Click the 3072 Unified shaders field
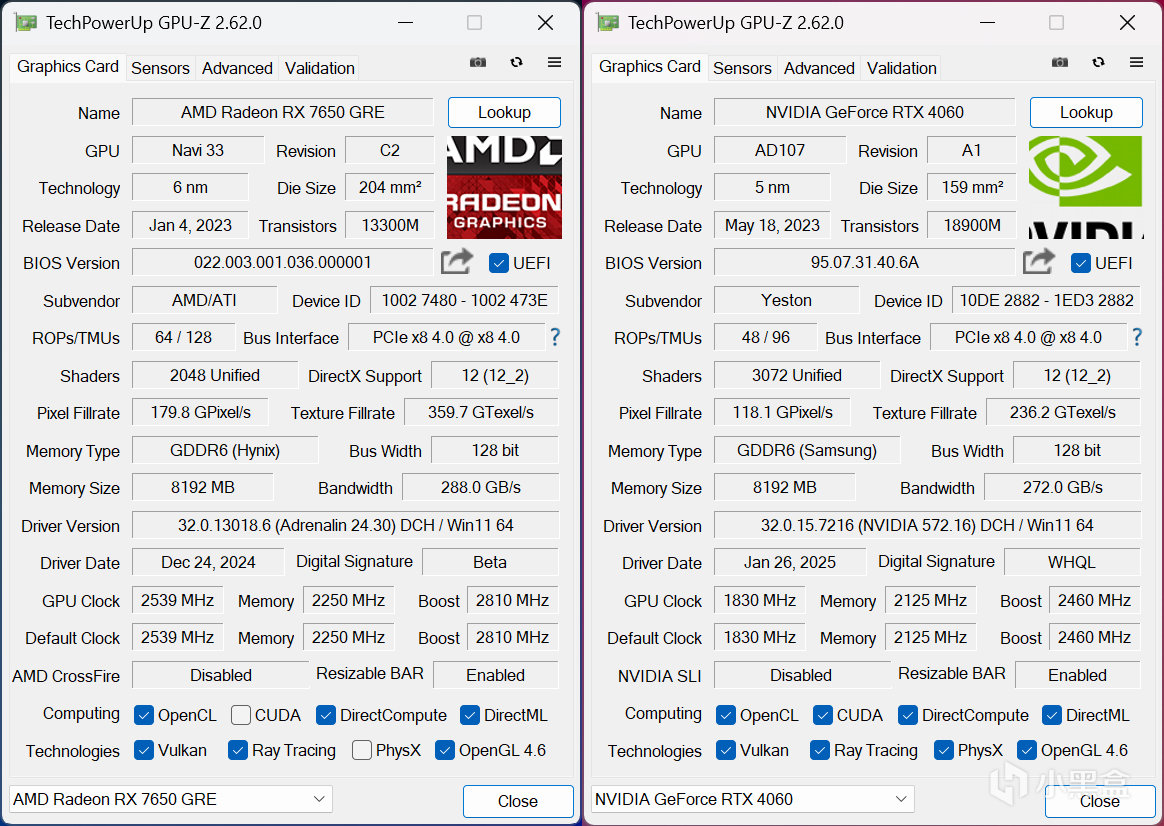Viewport: 1164px width, 826px height. 797,375
